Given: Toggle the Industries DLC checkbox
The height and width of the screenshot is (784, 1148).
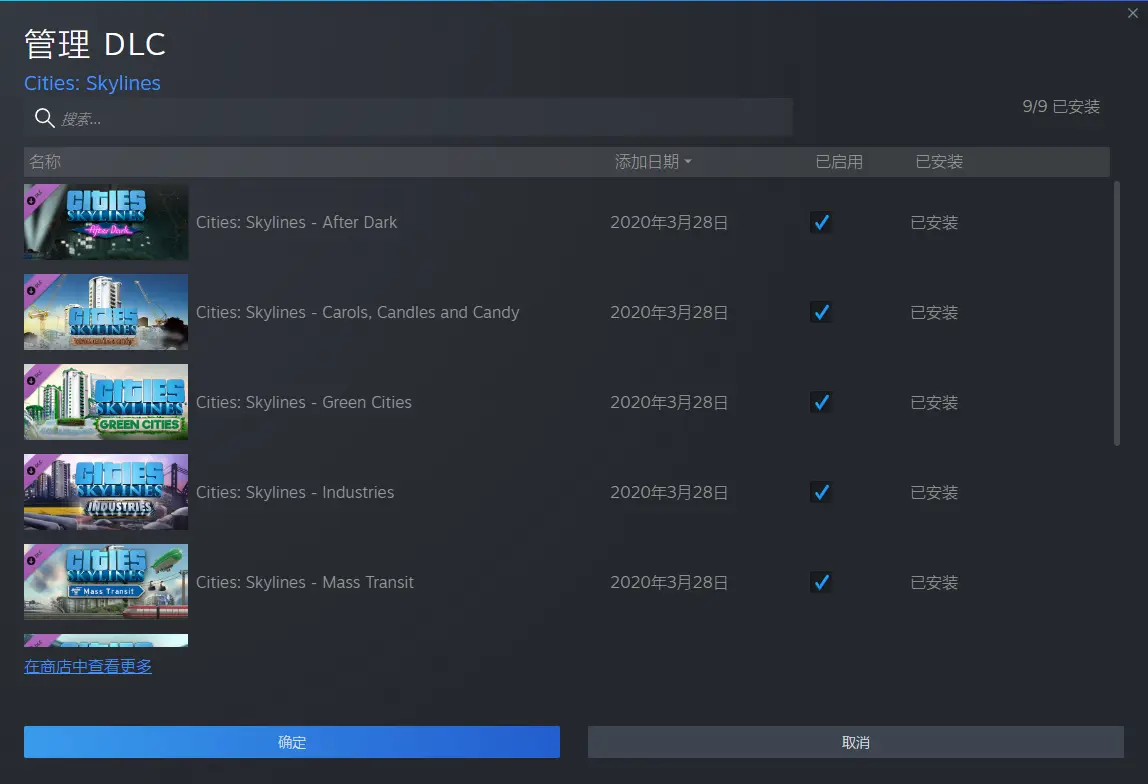Looking at the screenshot, I should click(821, 492).
